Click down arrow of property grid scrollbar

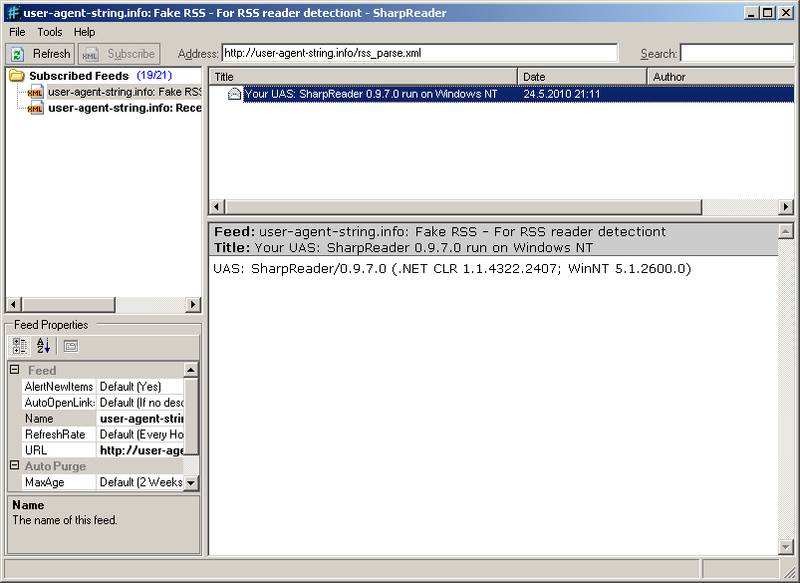click(191, 483)
